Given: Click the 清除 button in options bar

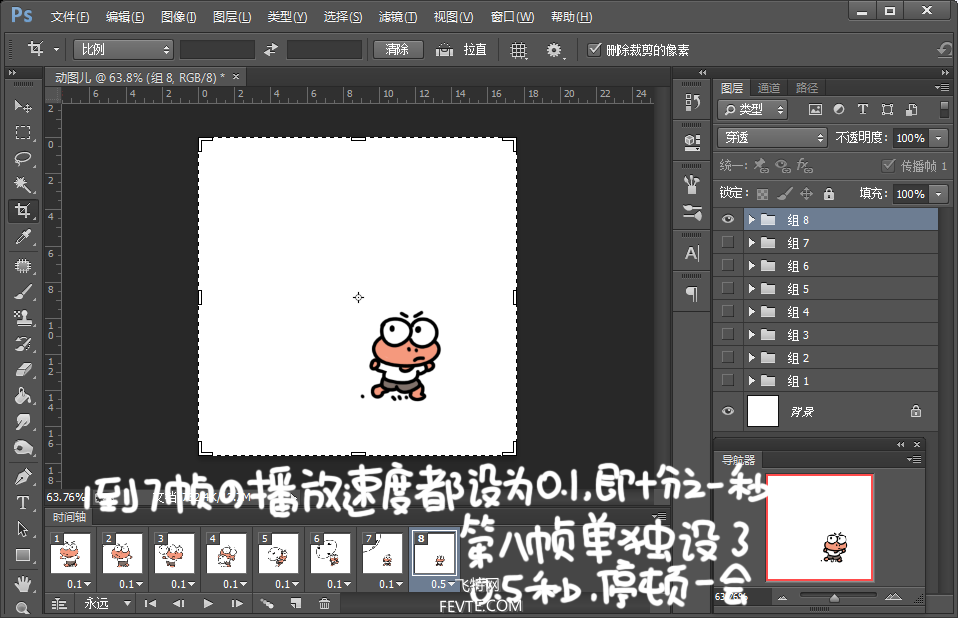Looking at the screenshot, I should (x=397, y=50).
